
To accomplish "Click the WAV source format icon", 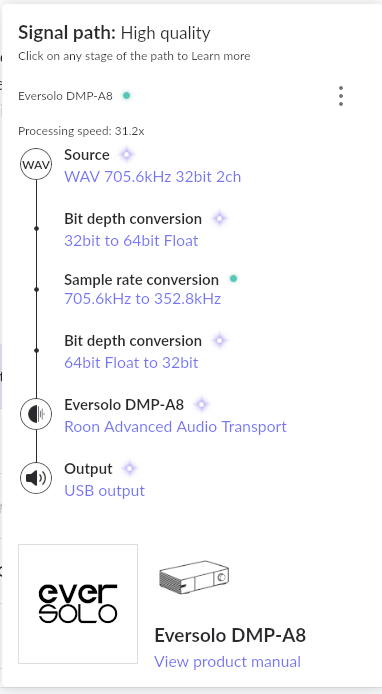I will click(x=36, y=164).
